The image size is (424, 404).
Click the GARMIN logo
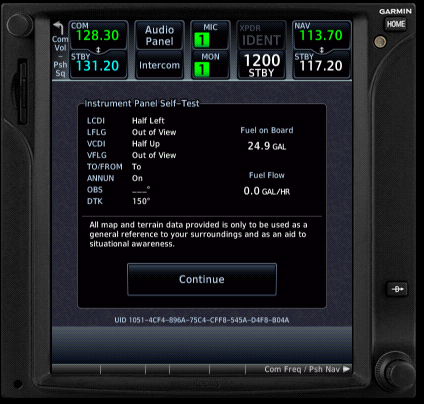(x=395, y=11)
